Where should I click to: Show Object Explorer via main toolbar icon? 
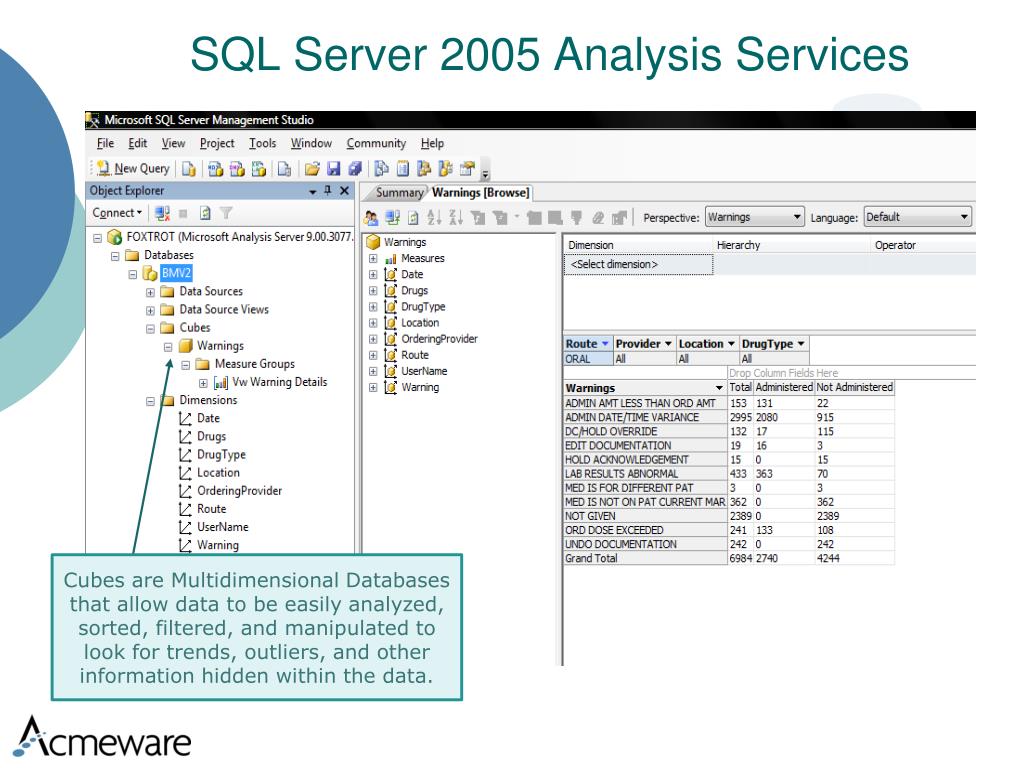point(424,169)
